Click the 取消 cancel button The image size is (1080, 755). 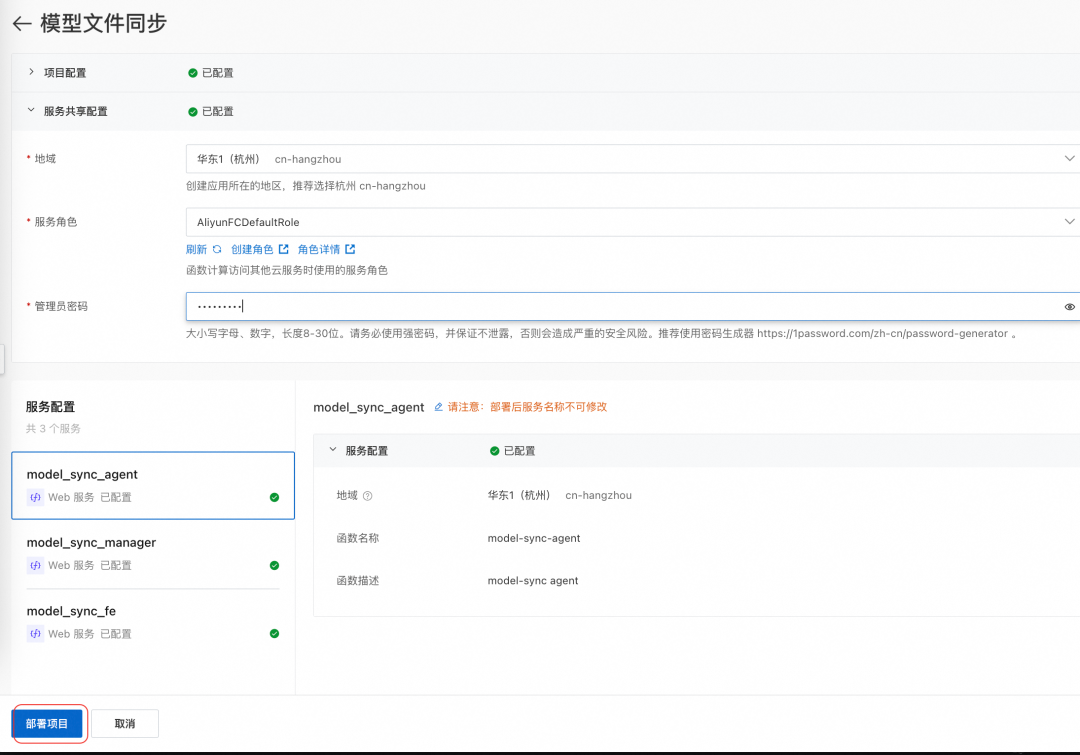[125, 723]
